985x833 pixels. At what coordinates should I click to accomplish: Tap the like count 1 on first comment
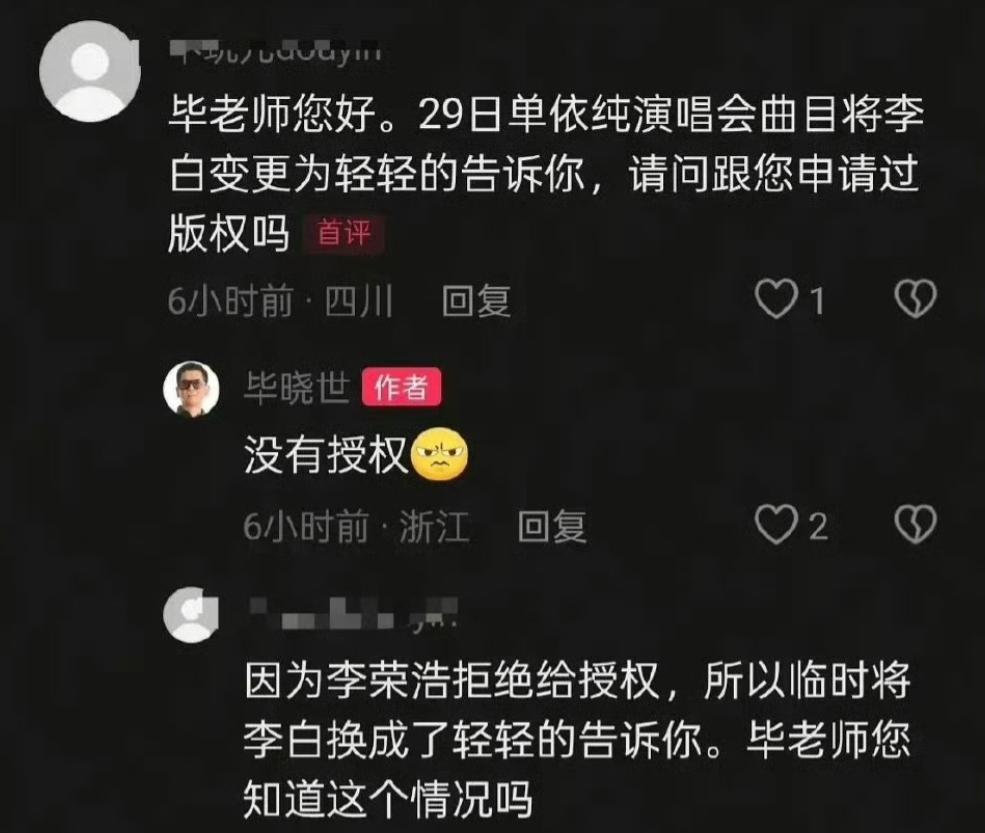817,300
